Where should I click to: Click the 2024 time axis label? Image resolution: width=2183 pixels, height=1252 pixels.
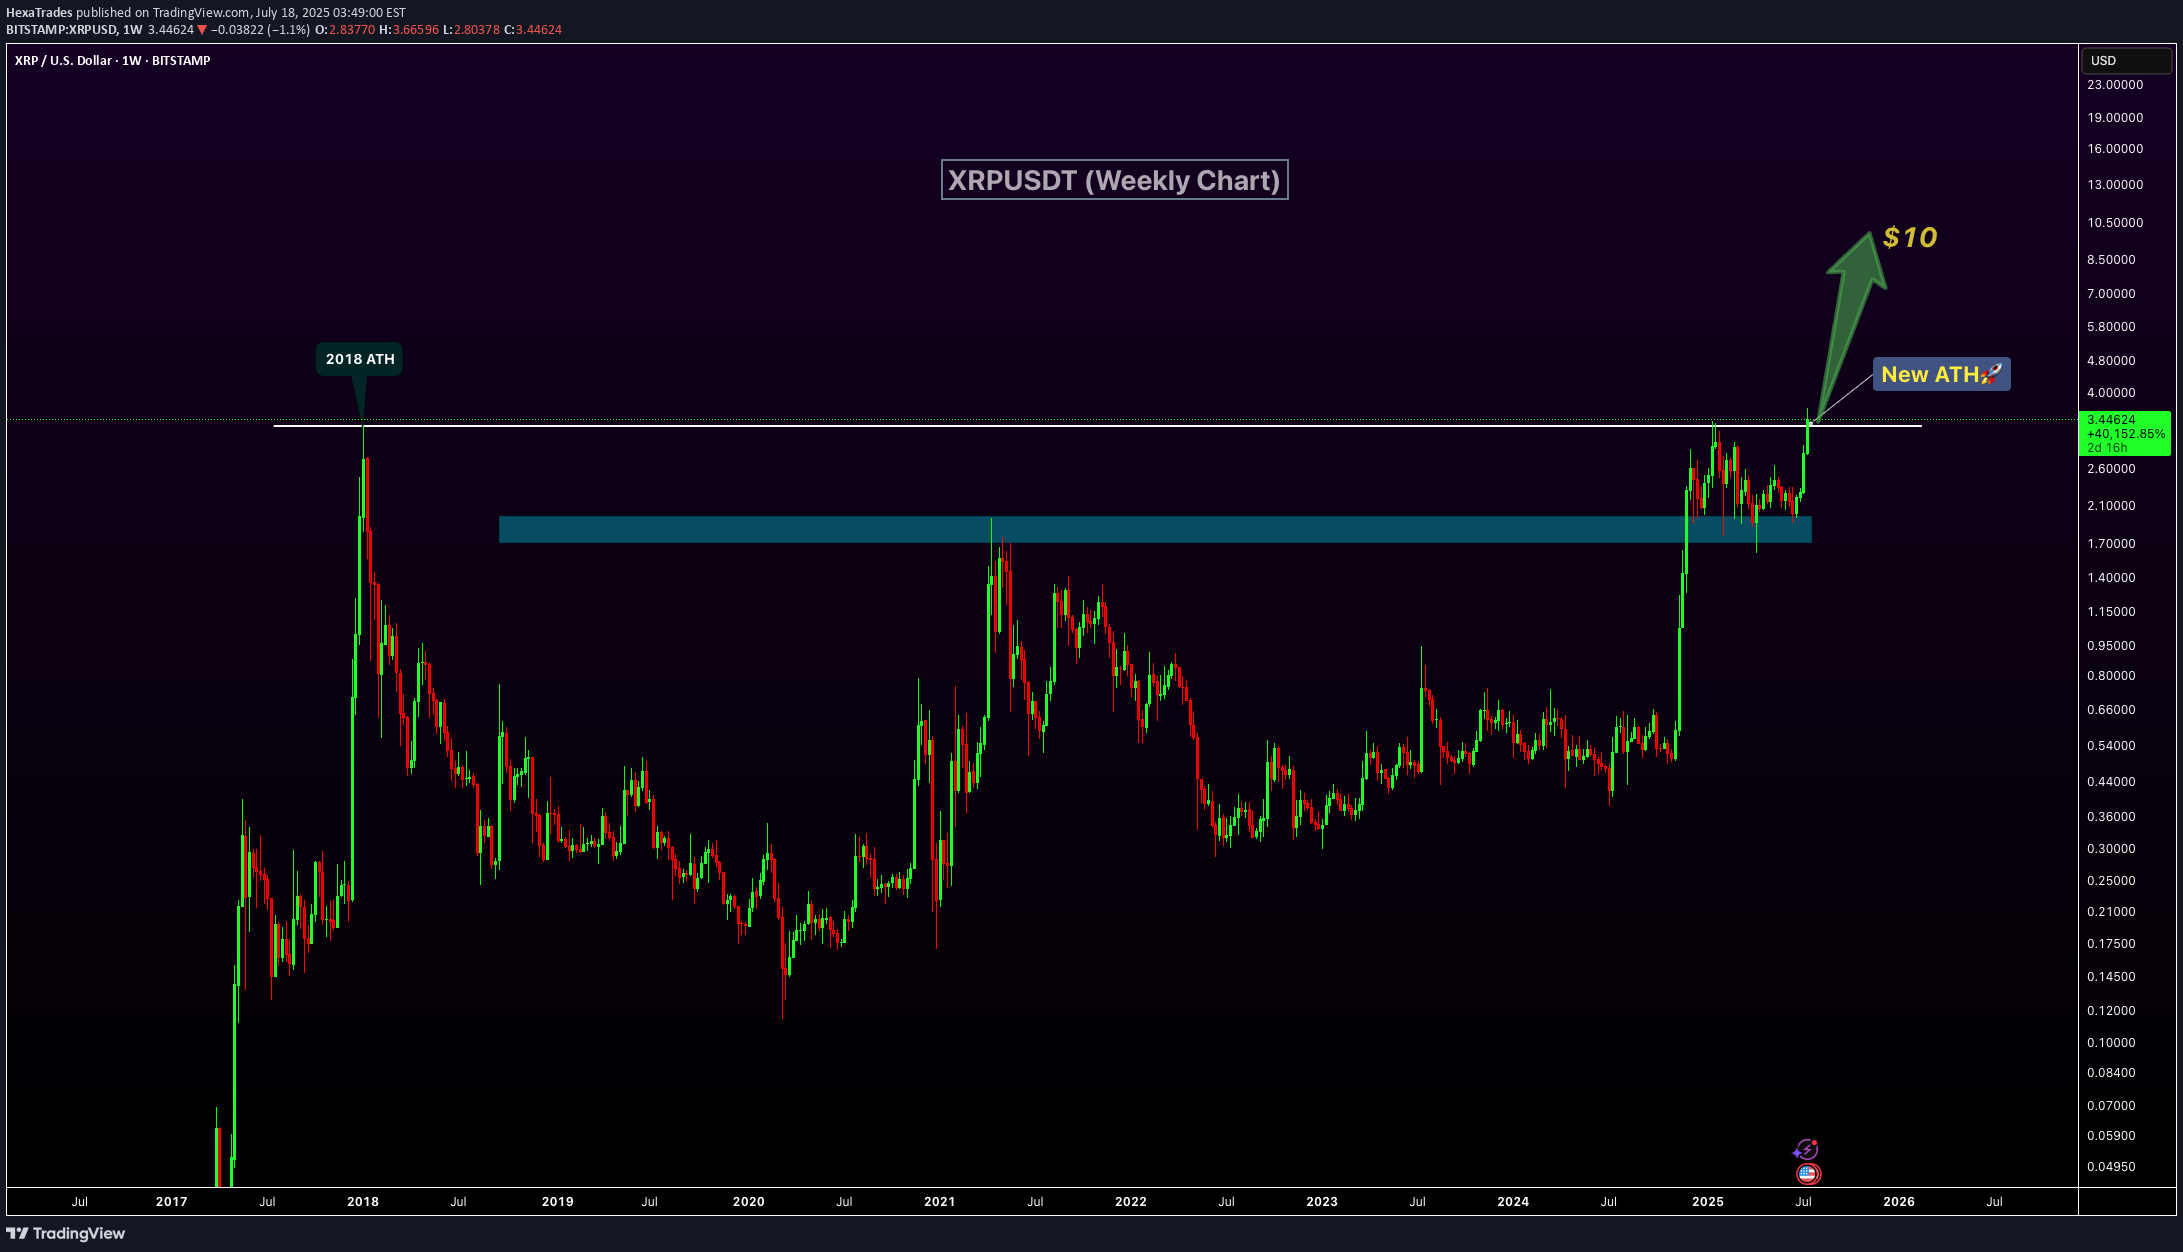tap(1513, 1202)
